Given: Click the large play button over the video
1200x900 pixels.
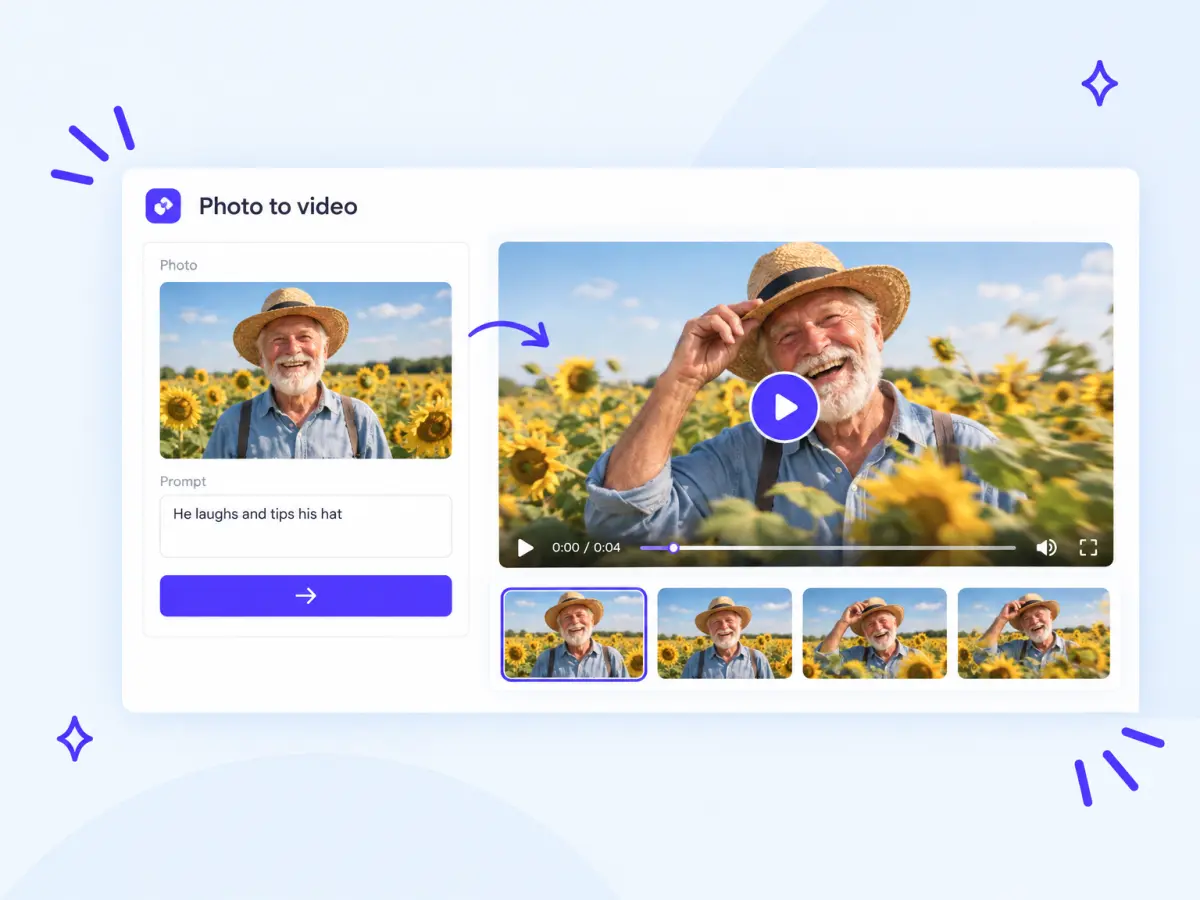Looking at the screenshot, I should click(x=784, y=407).
